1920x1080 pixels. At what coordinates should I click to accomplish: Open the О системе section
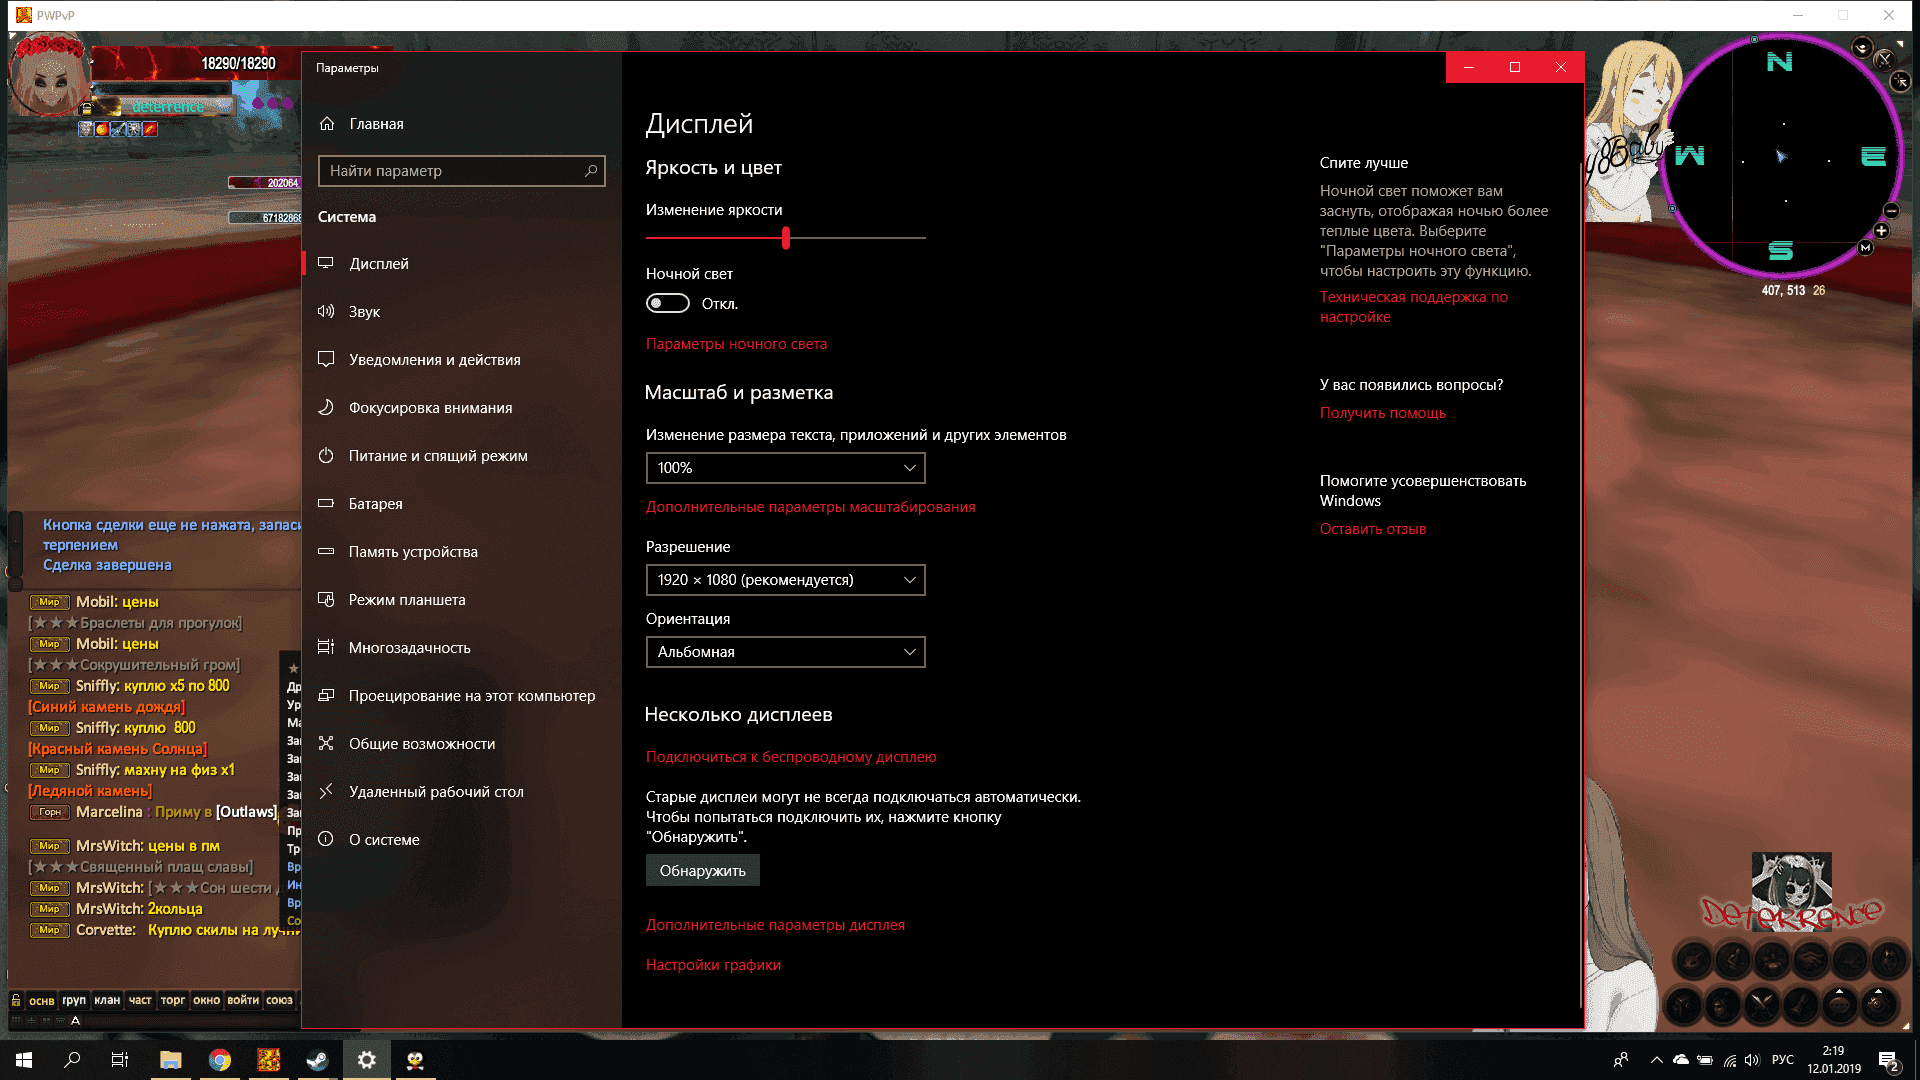[384, 839]
